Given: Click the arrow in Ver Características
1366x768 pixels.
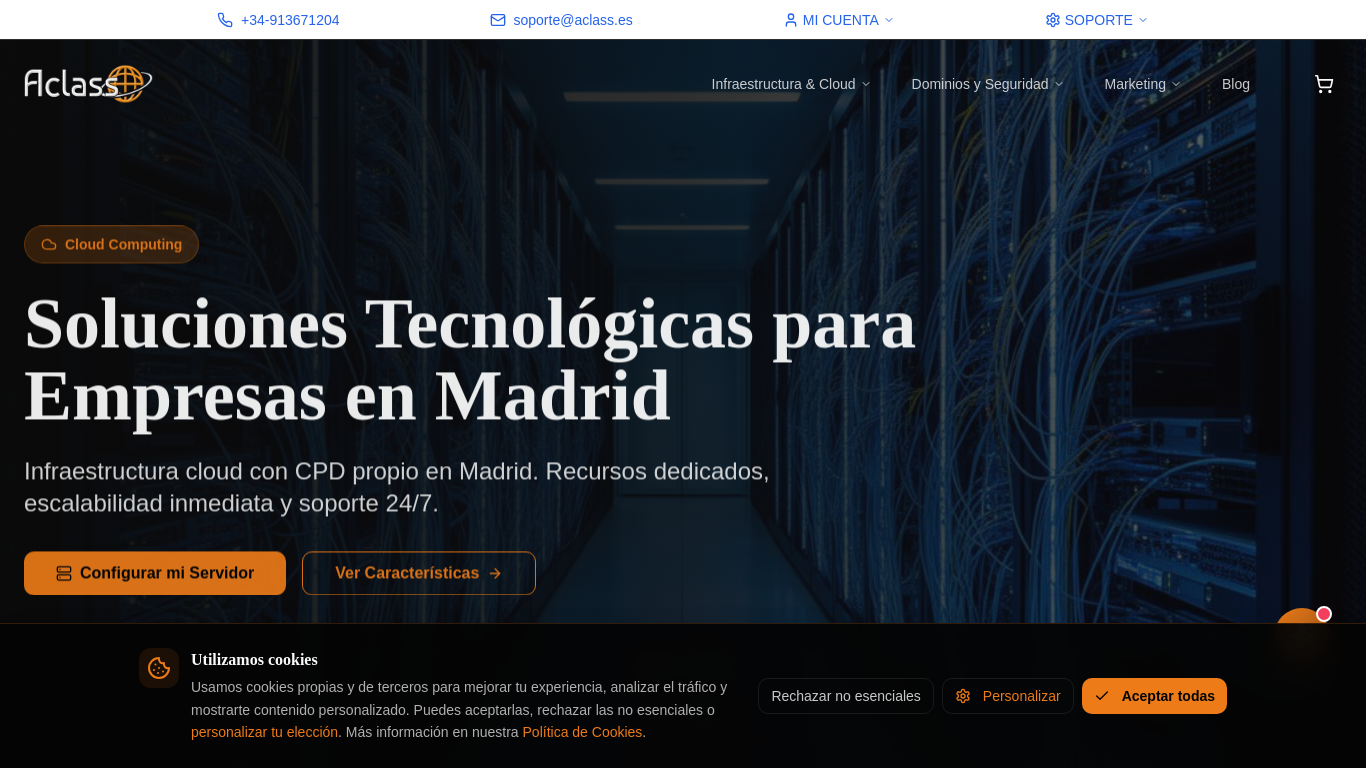Looking at the screenshot, I should (495, 573).
